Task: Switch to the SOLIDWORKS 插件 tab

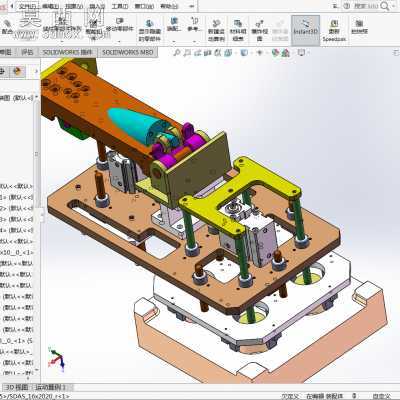Action: tap(68, 52)
